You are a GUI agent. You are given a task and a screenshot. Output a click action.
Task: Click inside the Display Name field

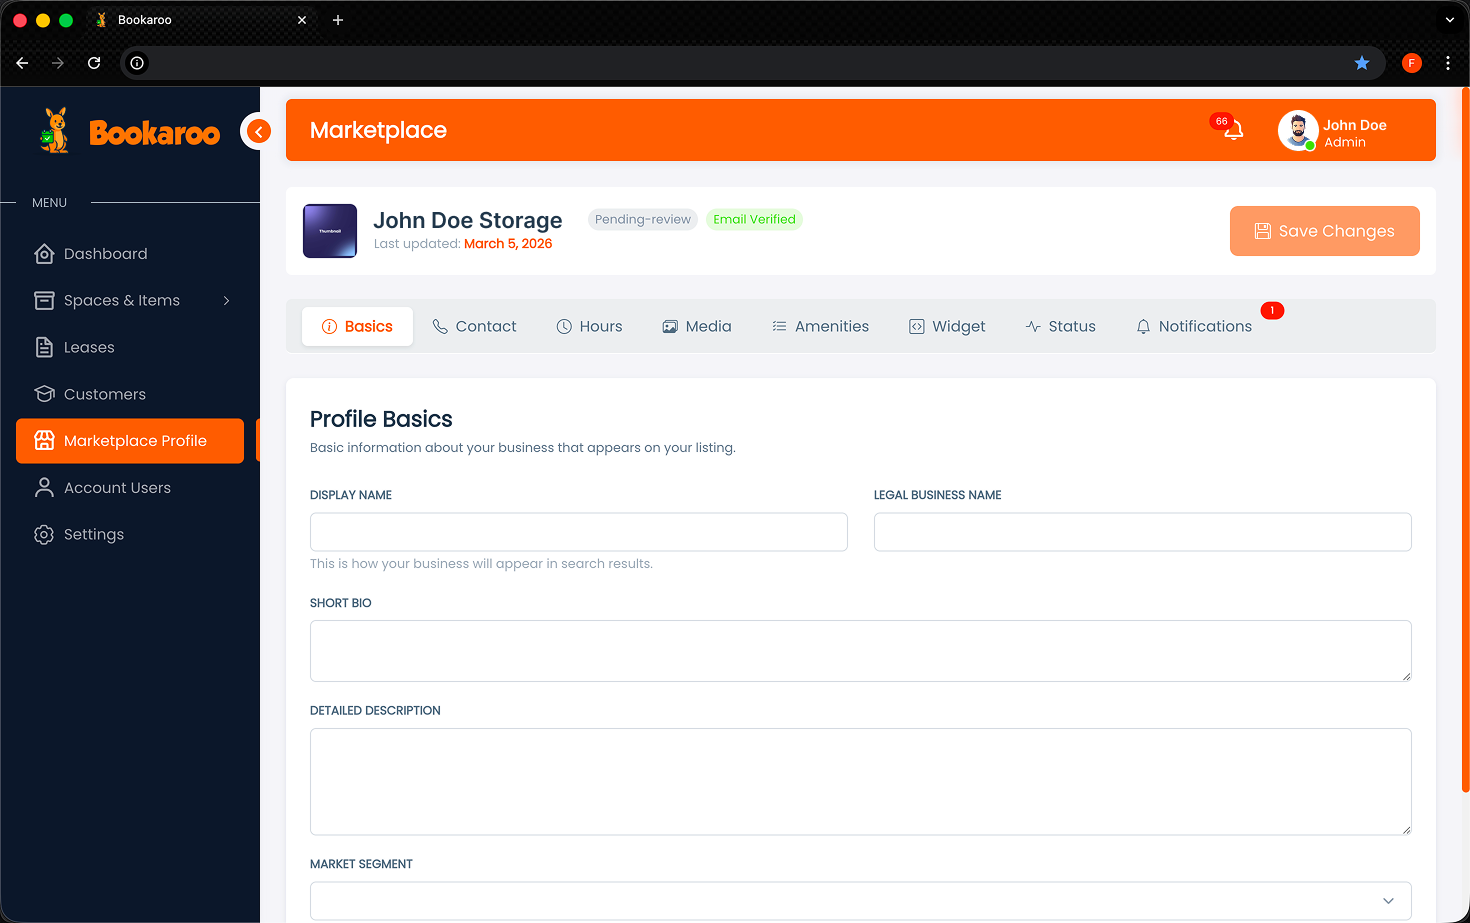(x=578, y=532)
